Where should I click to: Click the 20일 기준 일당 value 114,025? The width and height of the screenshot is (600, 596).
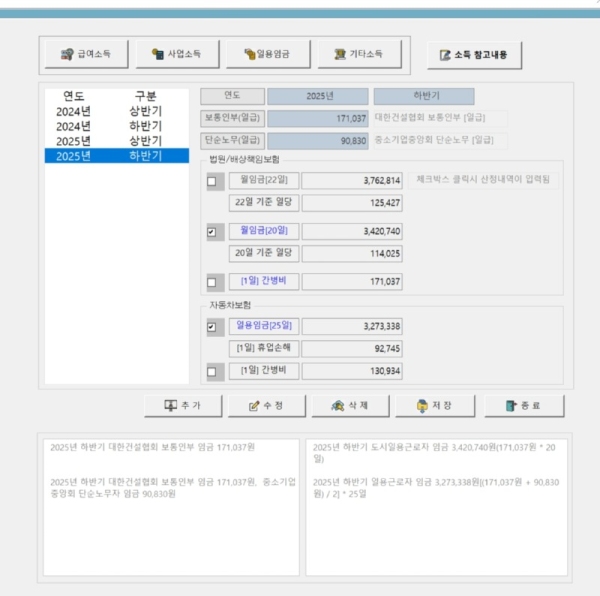[x=352, y=253]
